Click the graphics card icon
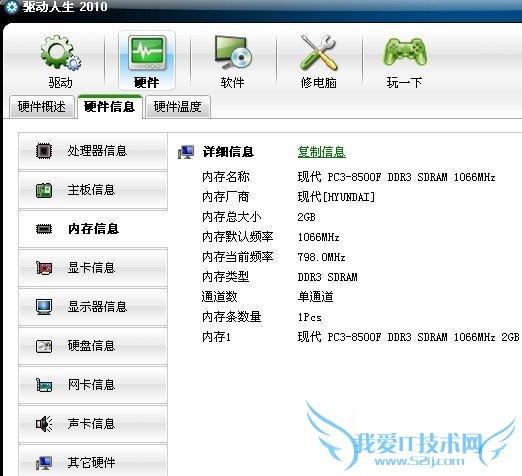Screen dimensions: 522x476 pyautogui.click(x=44, y=268)
